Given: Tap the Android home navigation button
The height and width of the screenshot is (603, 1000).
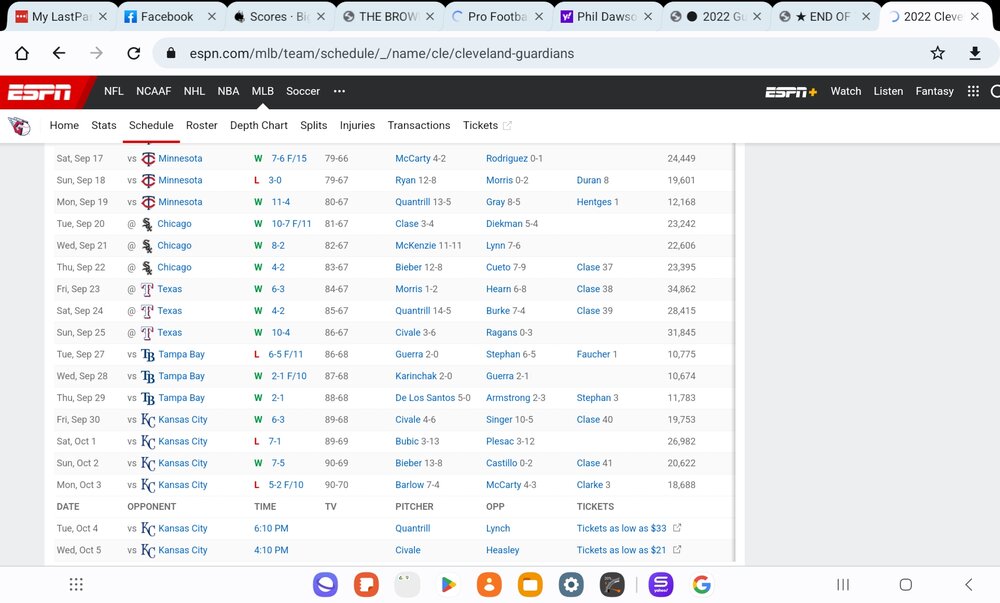Looking at the screenshot, I should coord(906,585).
